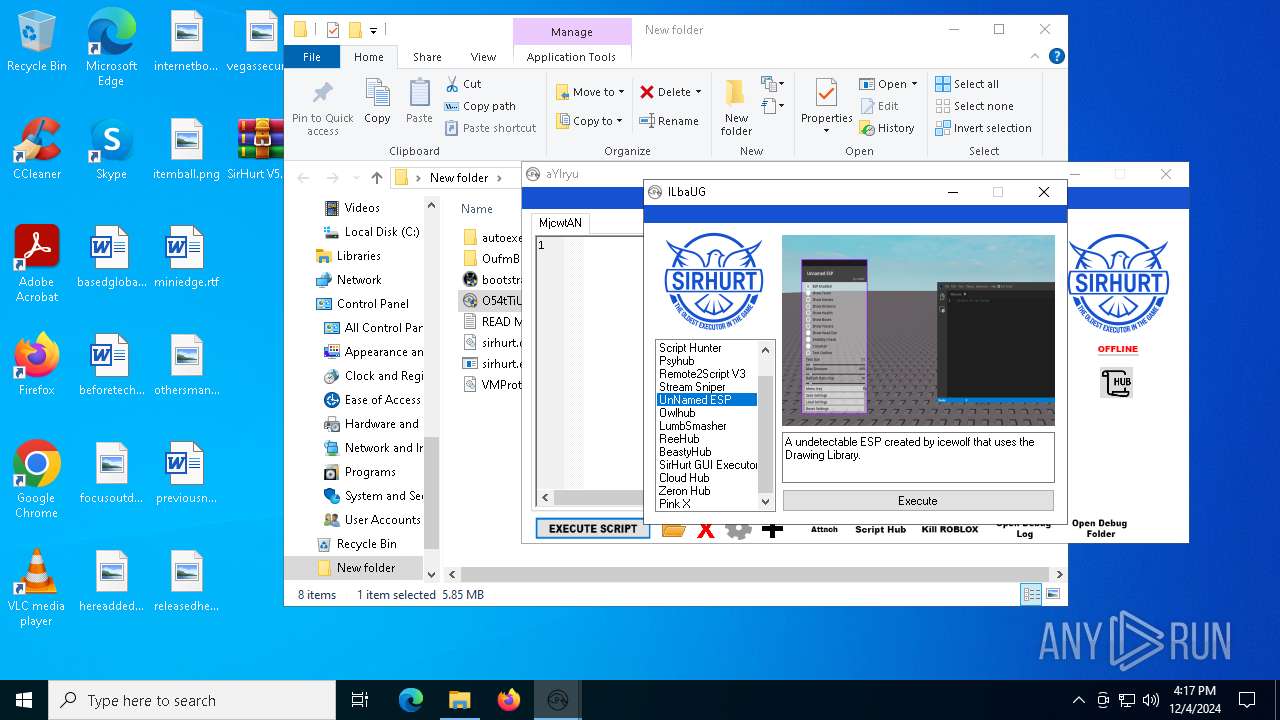Click the Explorer help question mark icon
The image size is (1280, 720).
click(x=1057, y=57)
